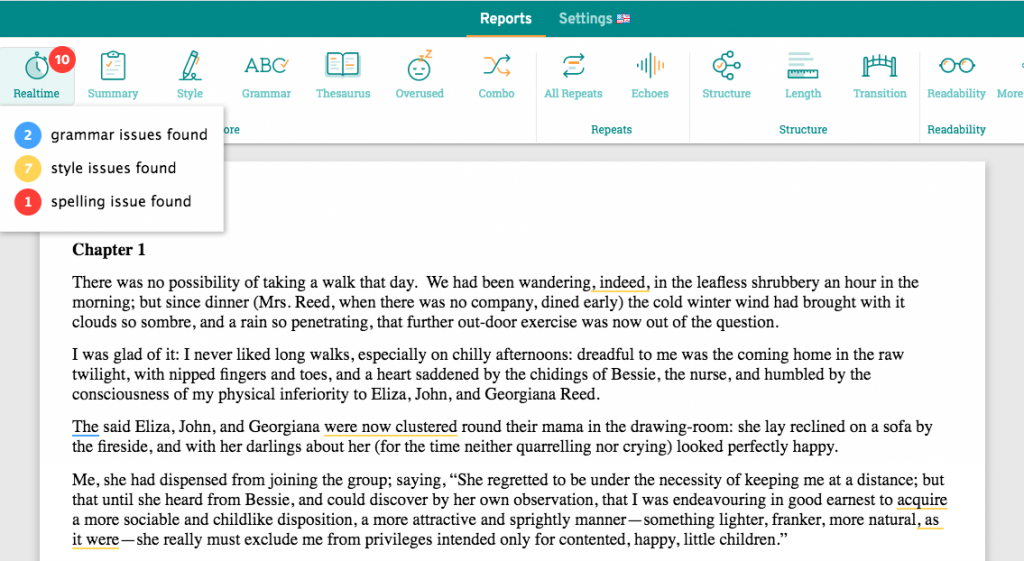Click the blue 2 grammar count circle
Viewport: 1024px width, 561px height.
tap(27, 135)
